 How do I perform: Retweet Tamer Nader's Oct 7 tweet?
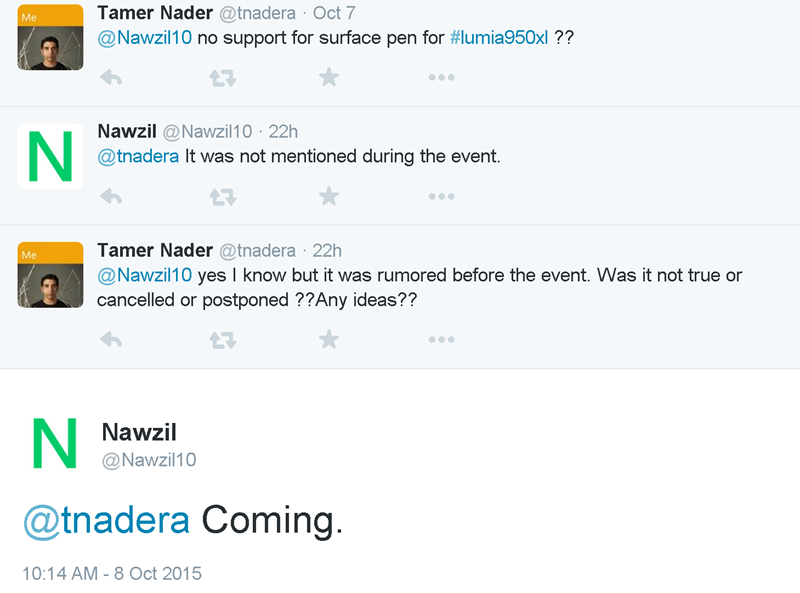[221, 77]
